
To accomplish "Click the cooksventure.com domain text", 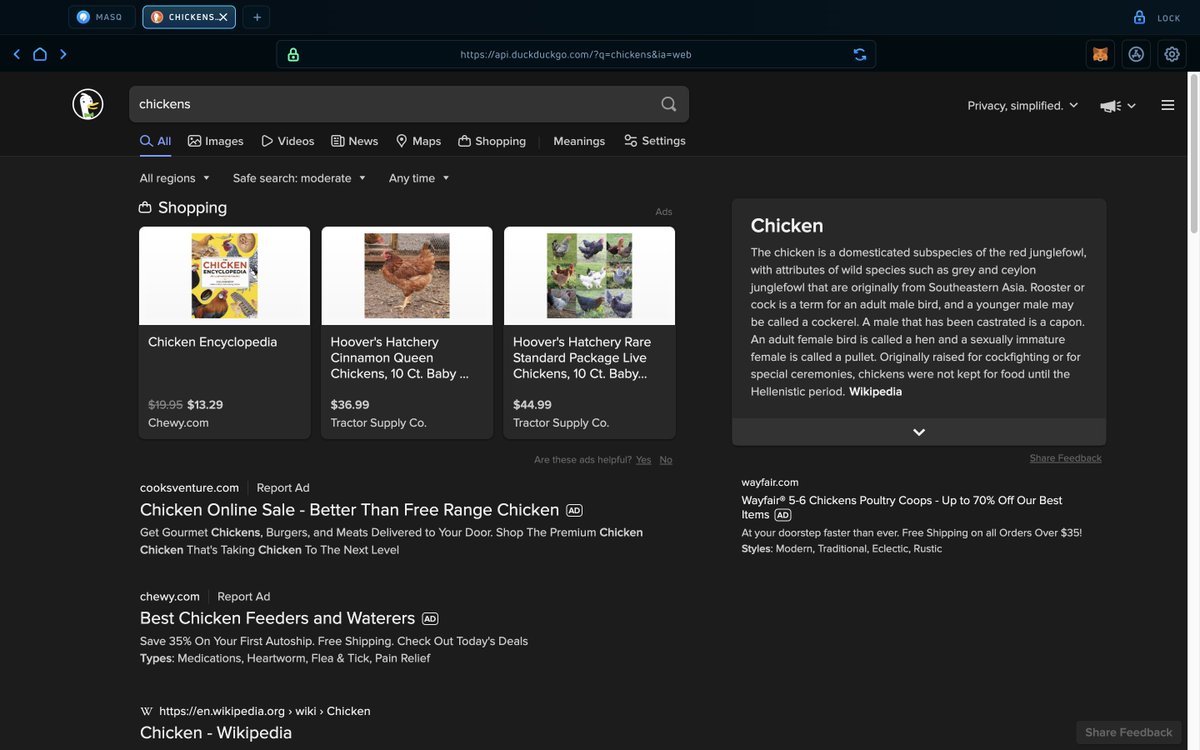I will tap(190, 488).
